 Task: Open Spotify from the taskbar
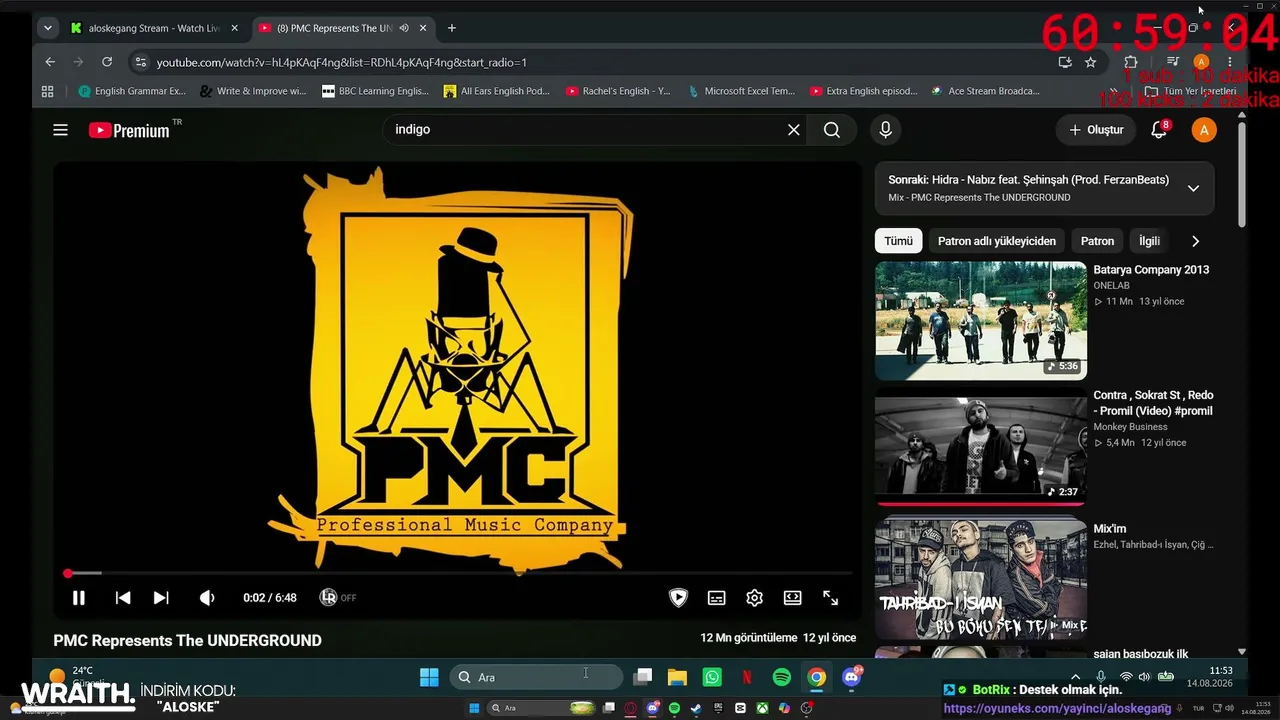click(782, 677)
